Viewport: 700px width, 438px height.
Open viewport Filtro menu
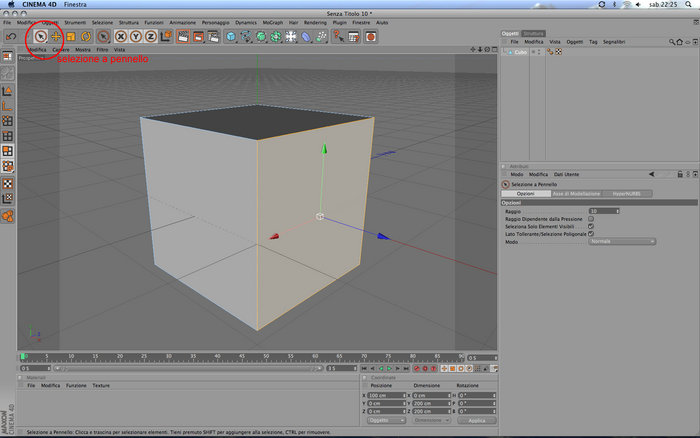[102, 50]
